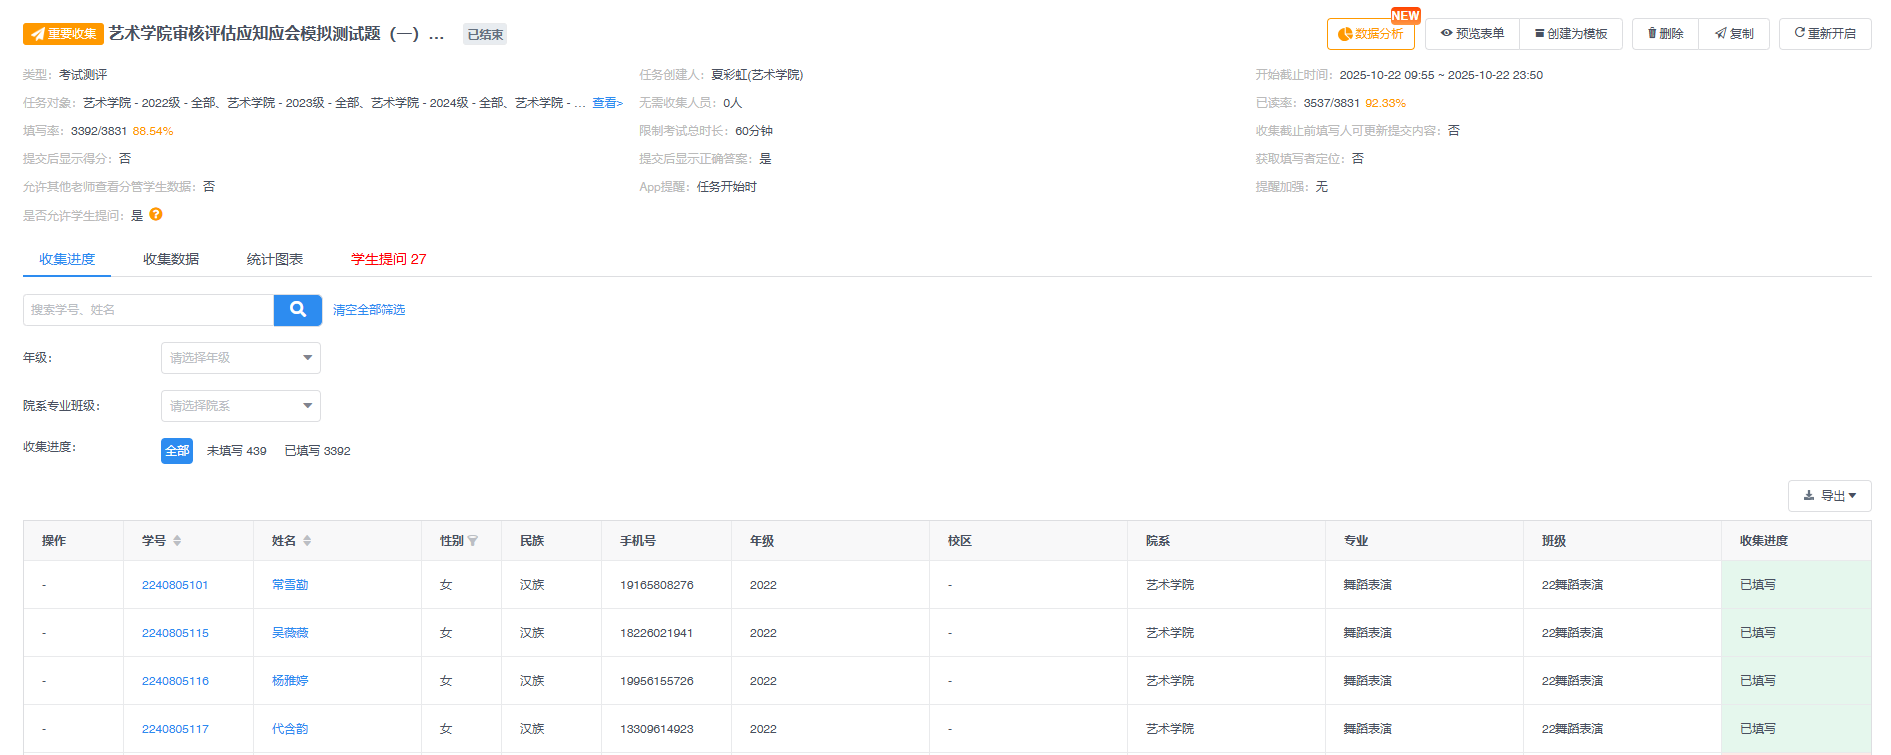Click 预览表单 preview form button
This screenshot has height=755, width=1891.
tap(1472, 34)
